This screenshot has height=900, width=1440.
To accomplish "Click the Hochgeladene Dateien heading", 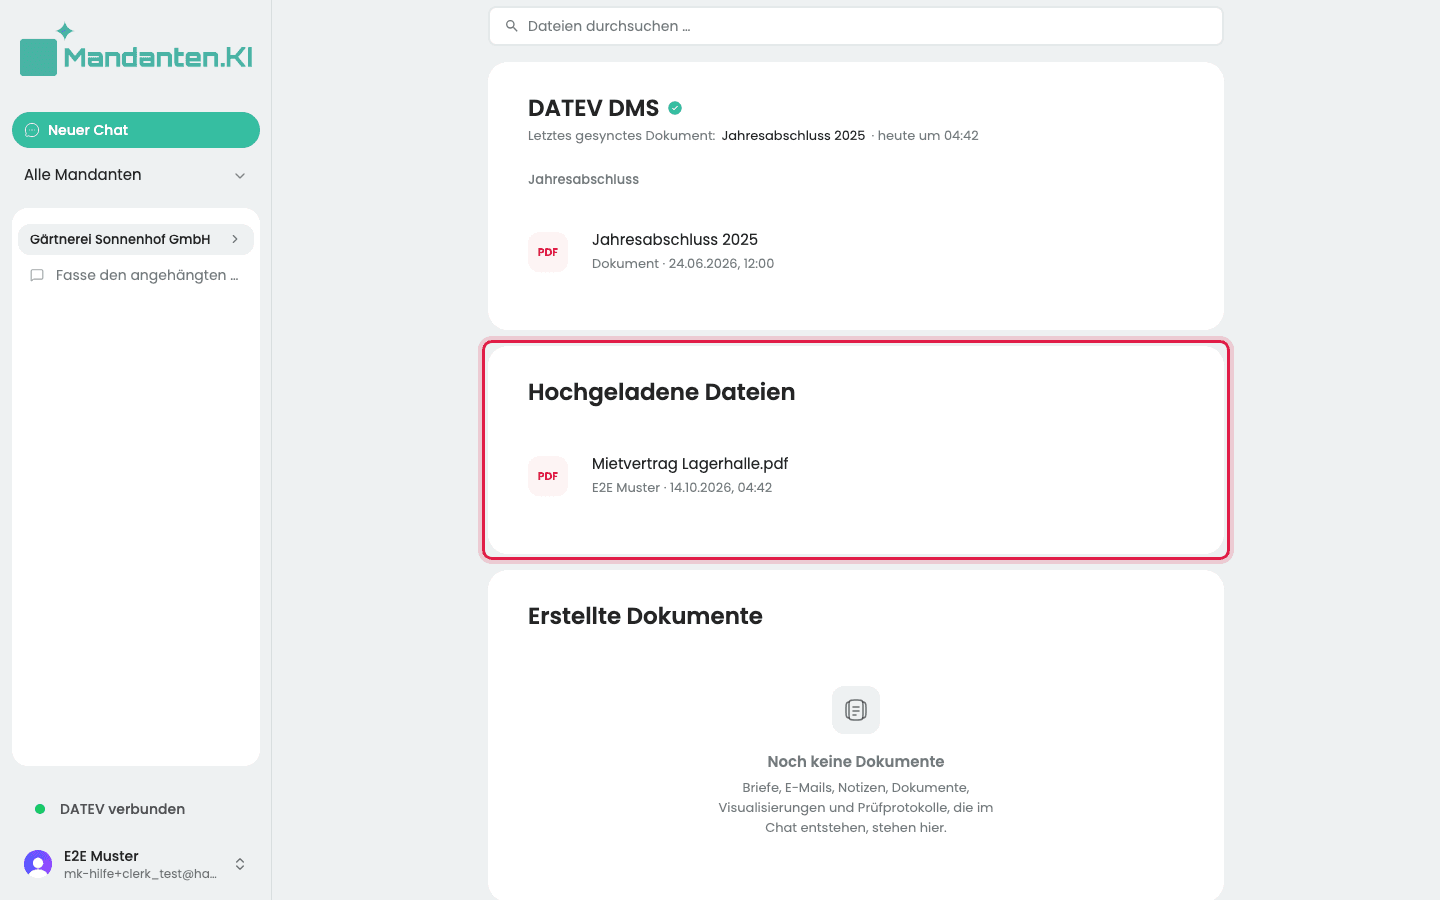I will click(661, 392).
